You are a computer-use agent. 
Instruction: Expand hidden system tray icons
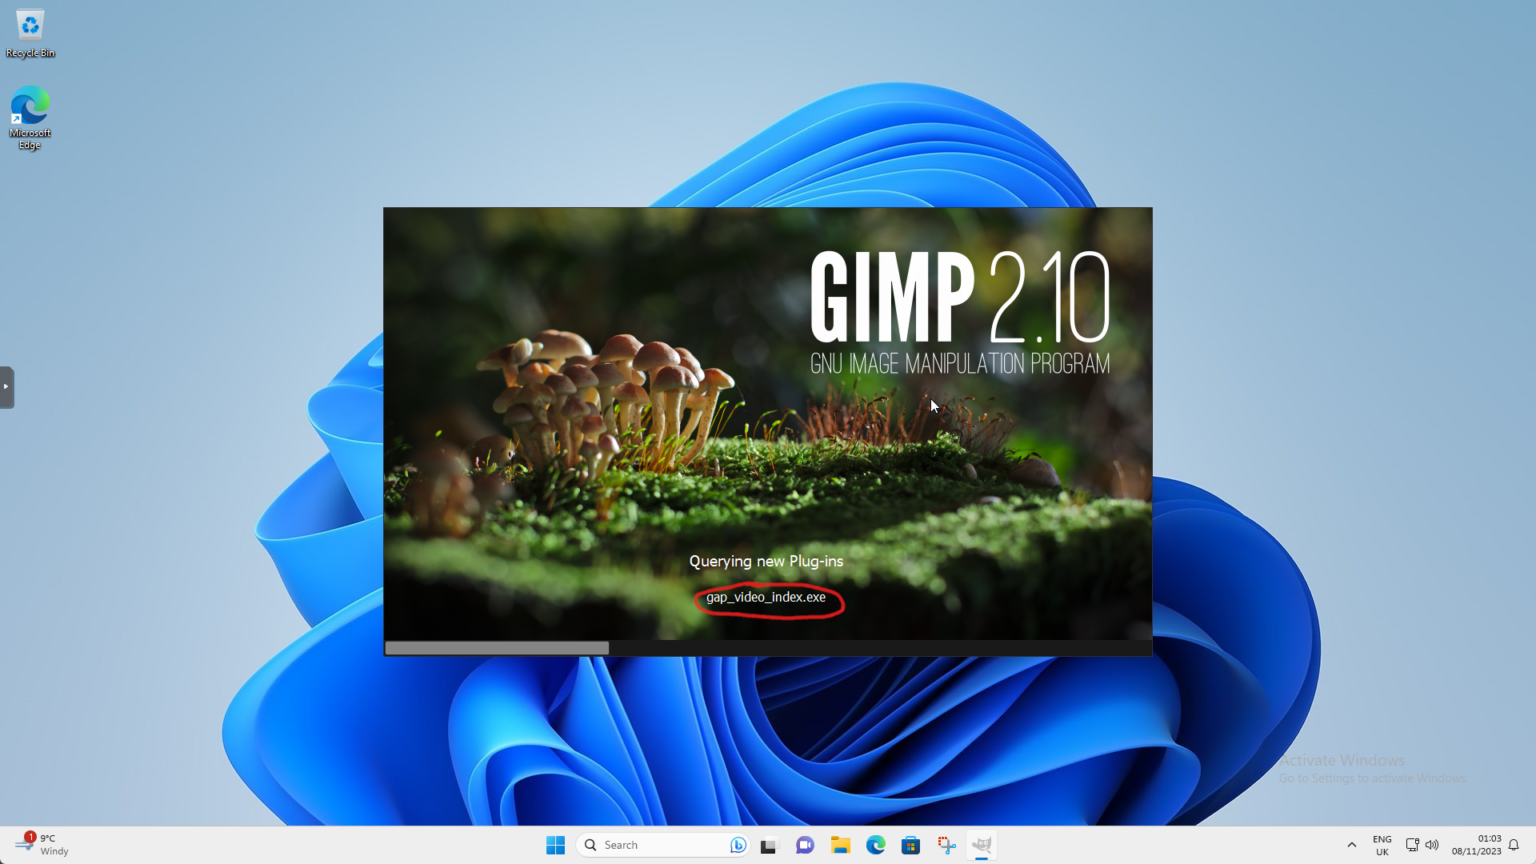(x=1351, y=845)
